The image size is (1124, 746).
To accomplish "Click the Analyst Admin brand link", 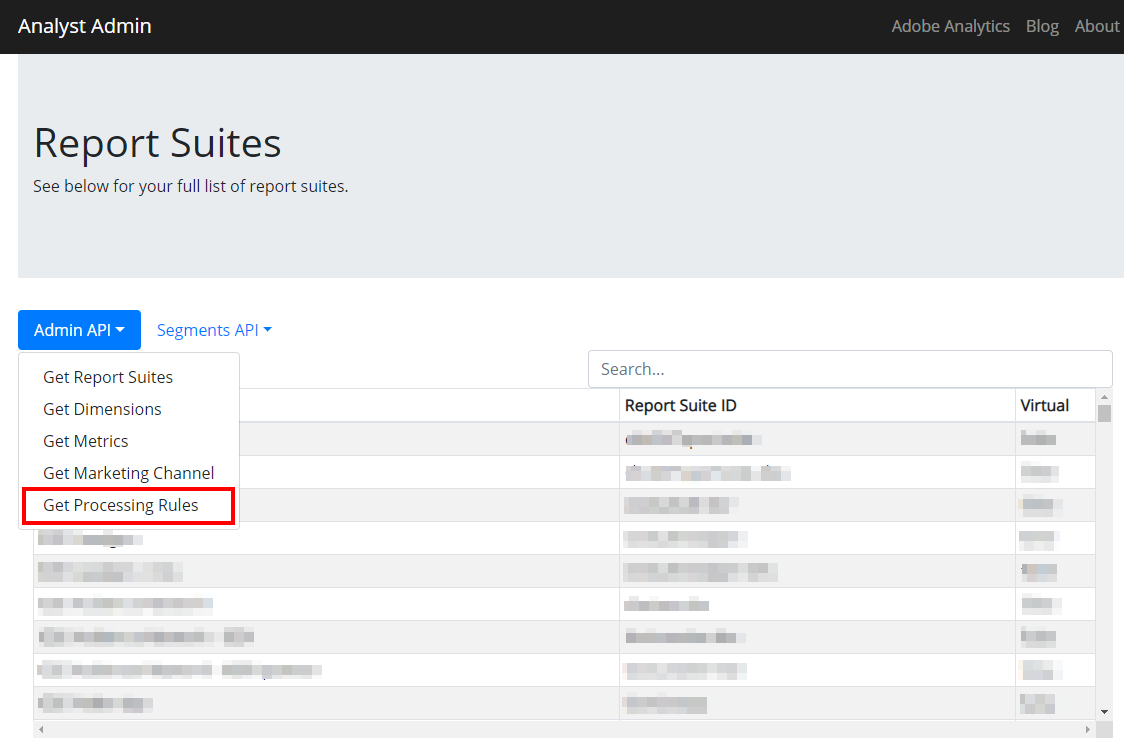I will pos(84,26).
